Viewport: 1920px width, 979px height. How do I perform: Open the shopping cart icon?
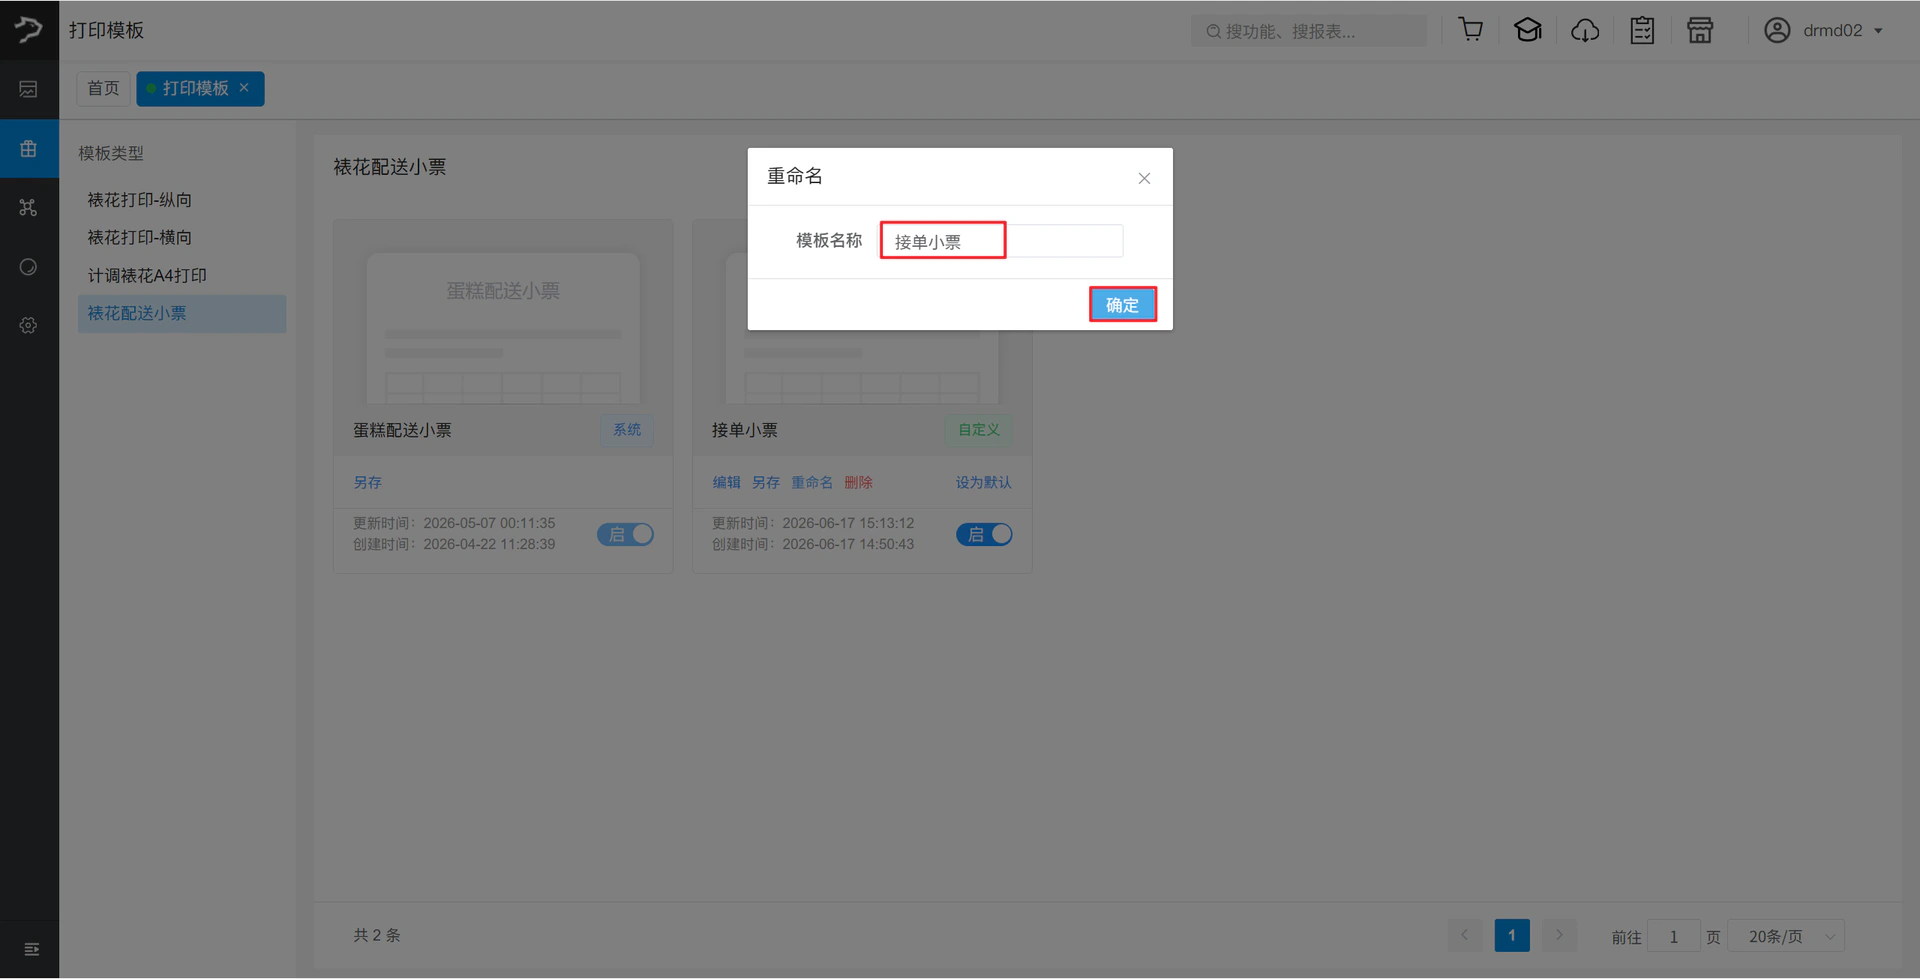(1470, 30)
